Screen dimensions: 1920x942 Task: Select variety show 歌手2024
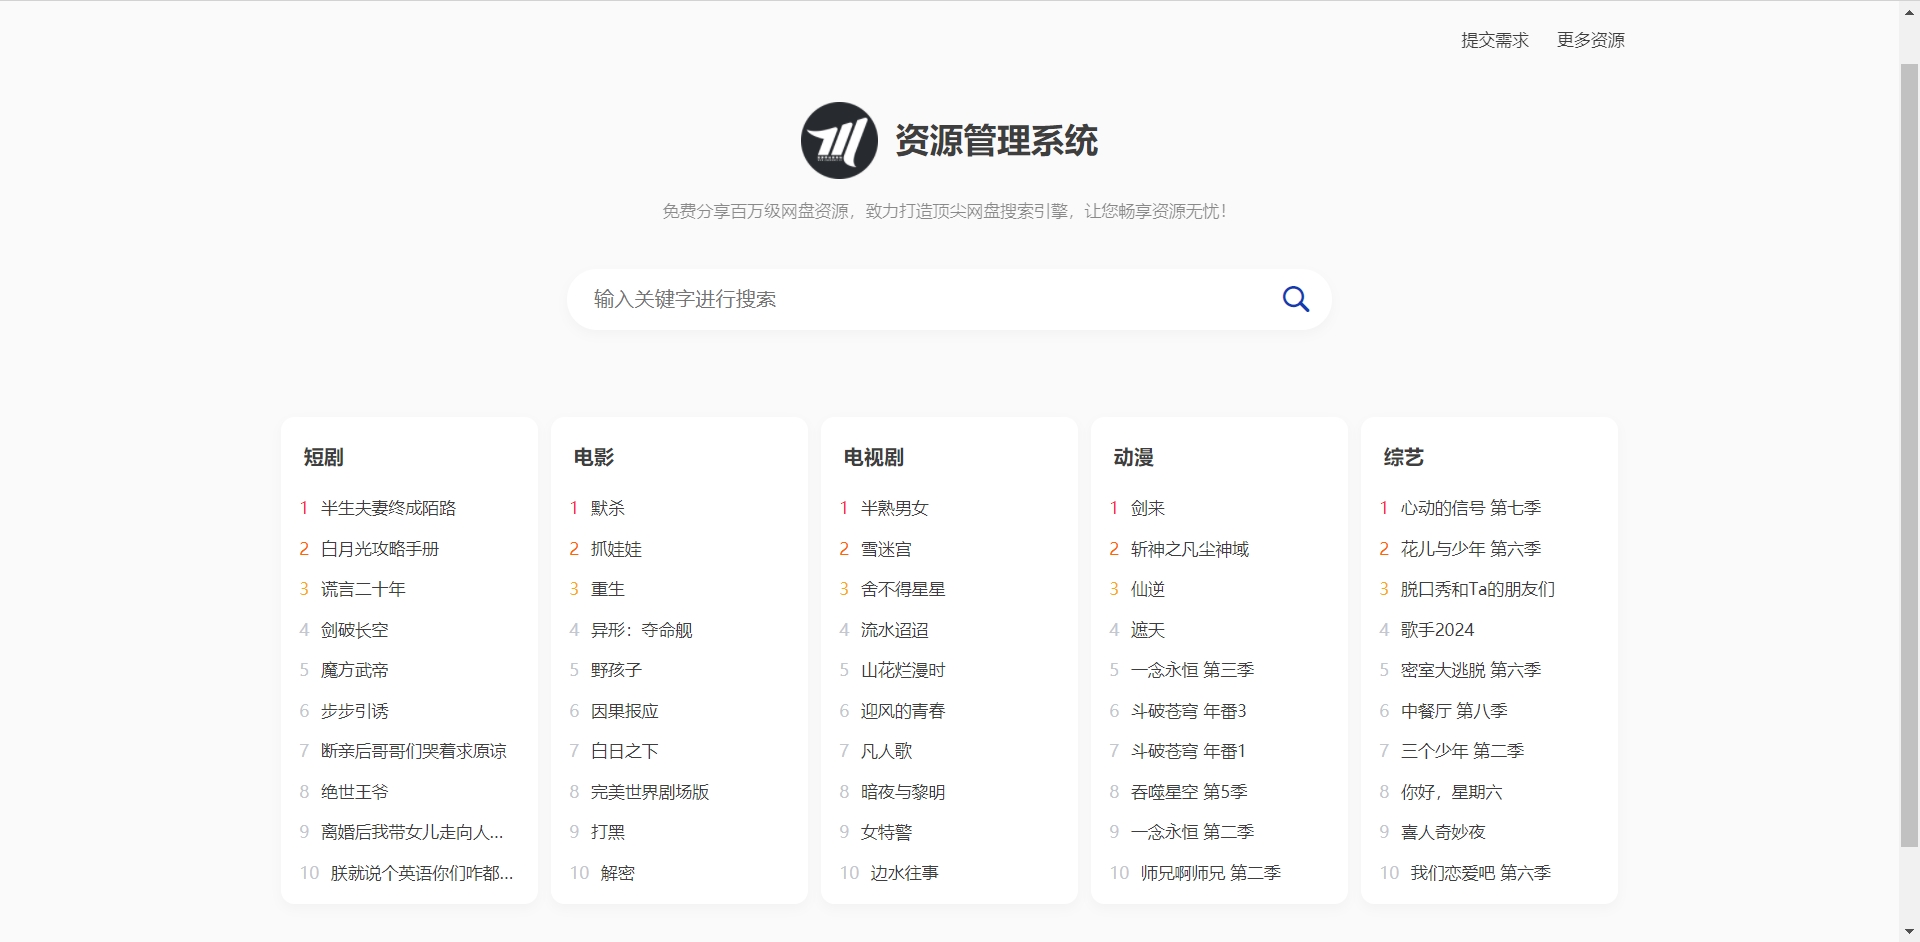(1437, 630)
